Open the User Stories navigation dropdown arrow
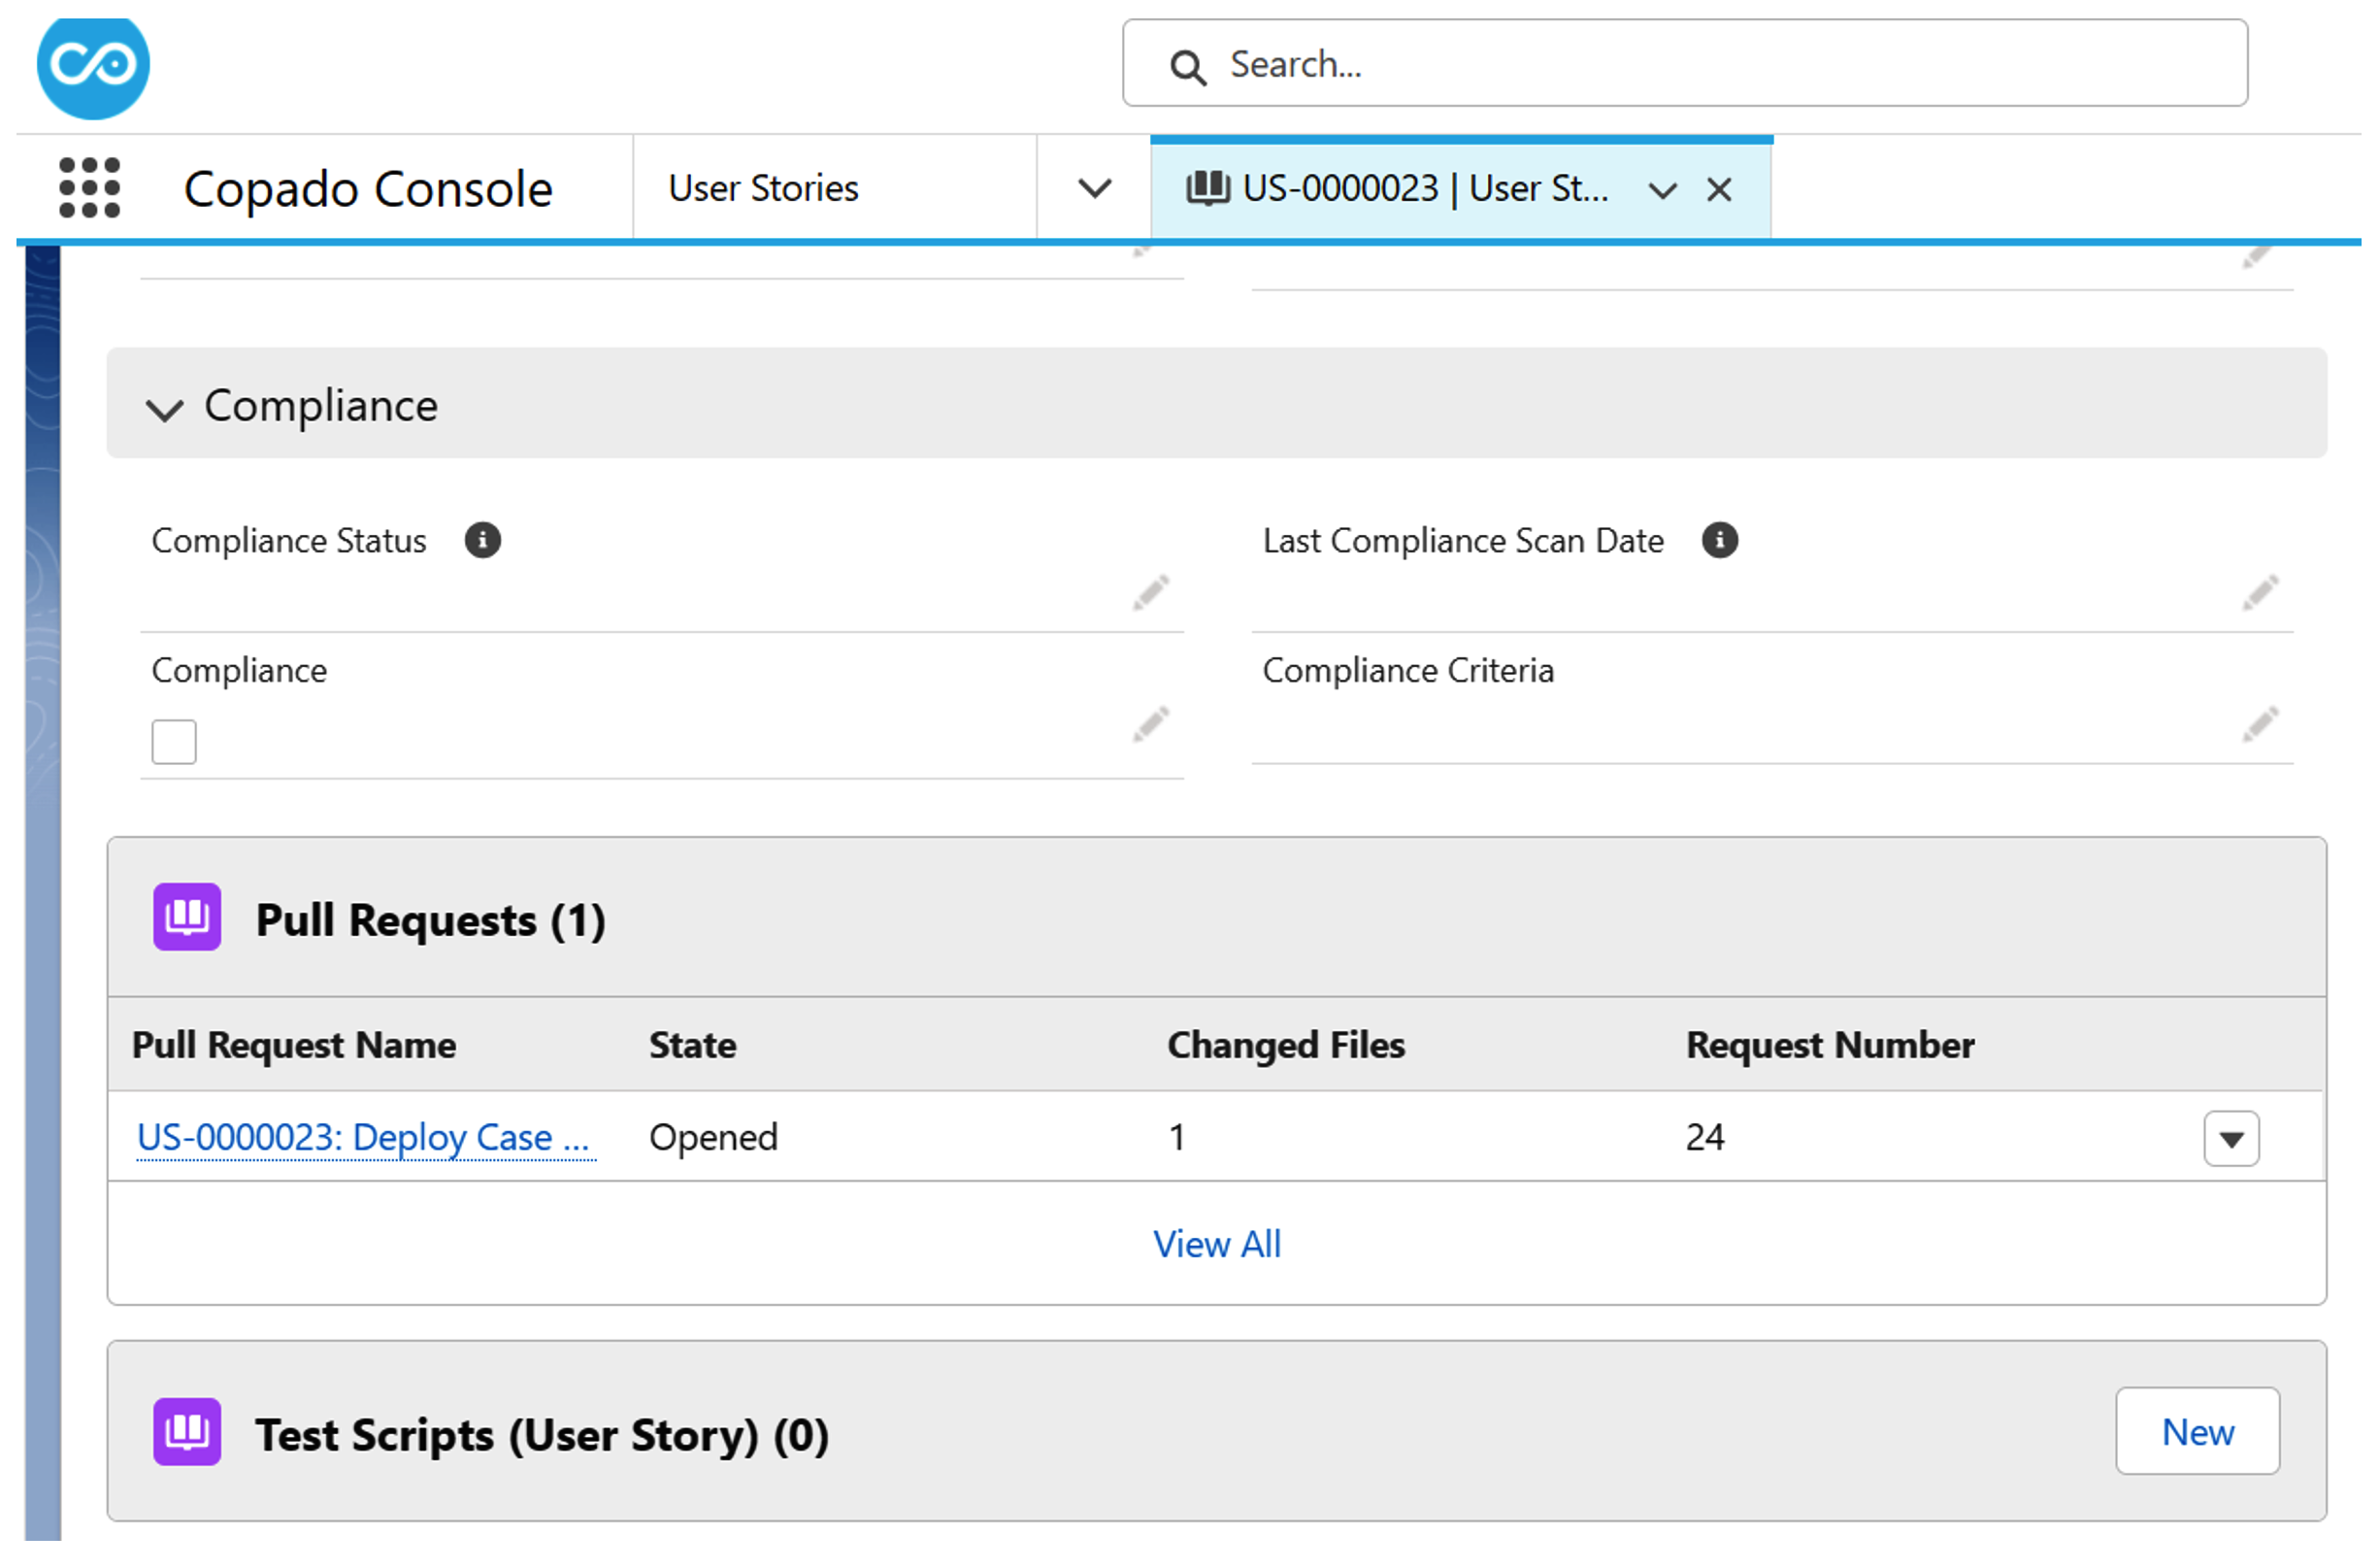This screenshot has width=2380, height=1568. (1095, 188)
